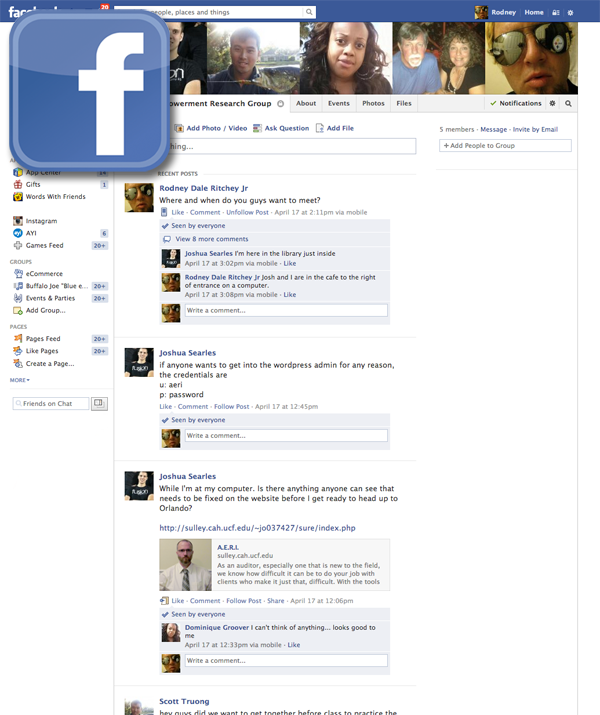Click the Friends on Chat search field
Viewport: 600px width, 715px height.
point(51,404)
